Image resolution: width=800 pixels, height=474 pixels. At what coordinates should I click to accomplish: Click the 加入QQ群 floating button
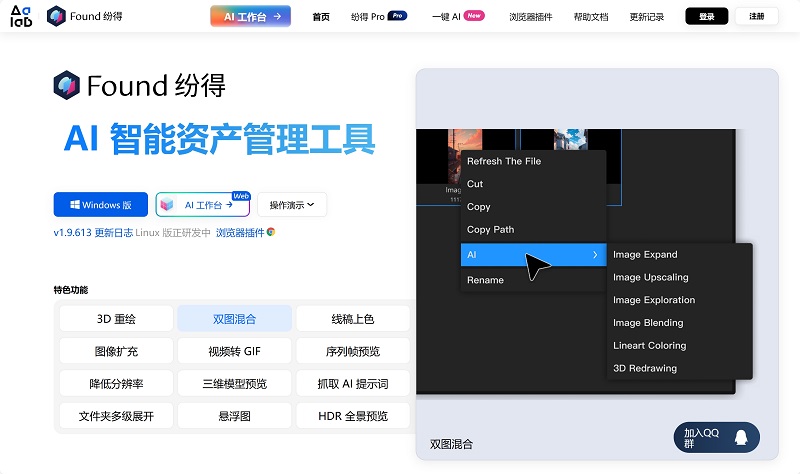click(x=716, y=437)
